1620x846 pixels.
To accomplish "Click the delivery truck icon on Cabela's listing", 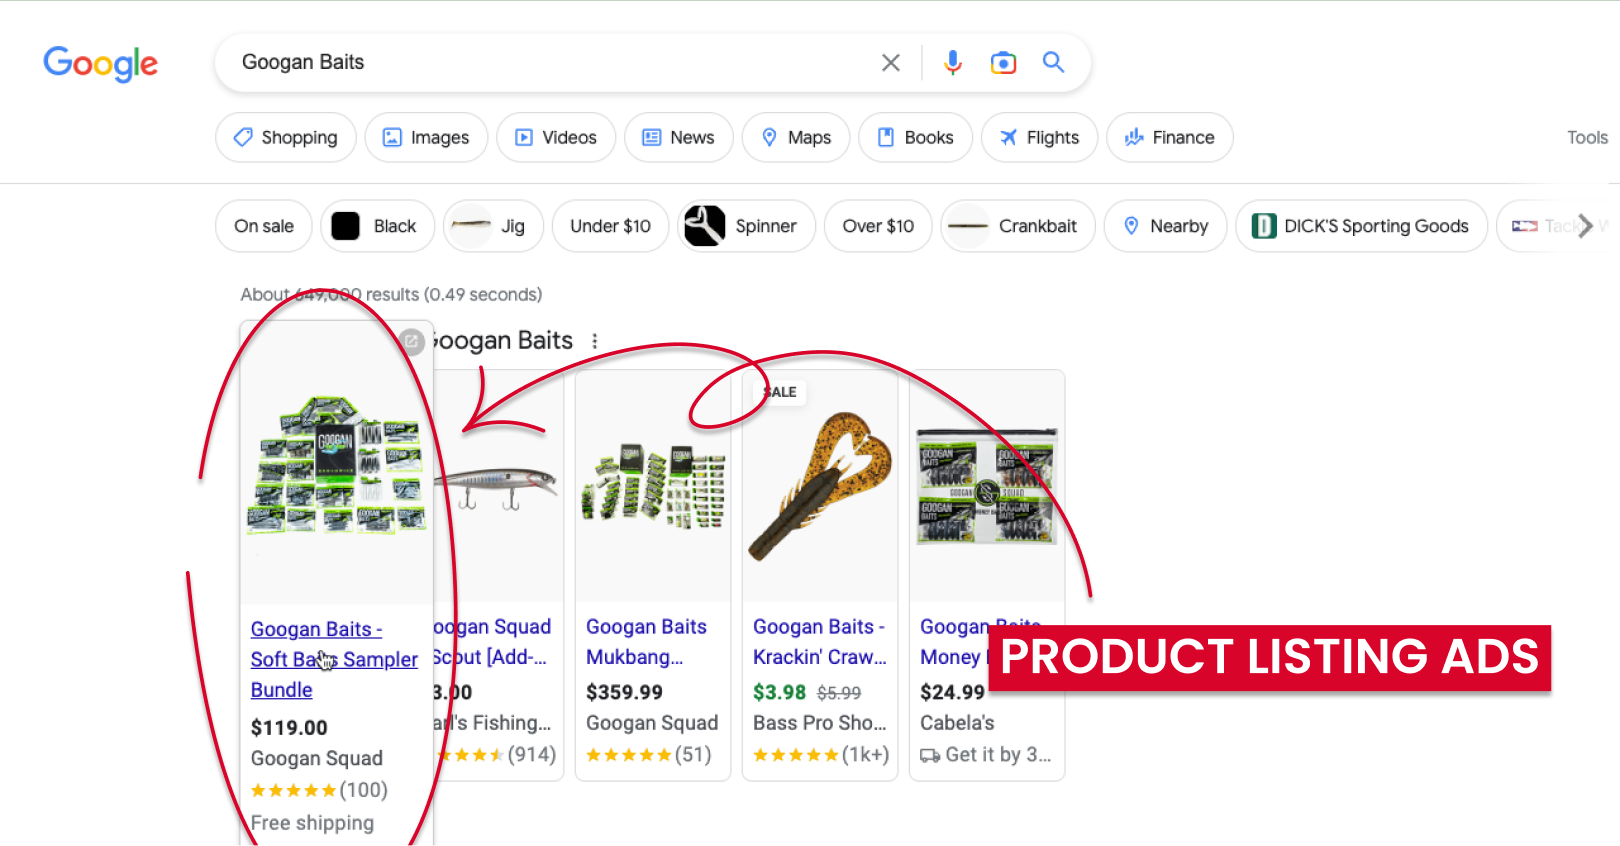I will coord(930,755).
